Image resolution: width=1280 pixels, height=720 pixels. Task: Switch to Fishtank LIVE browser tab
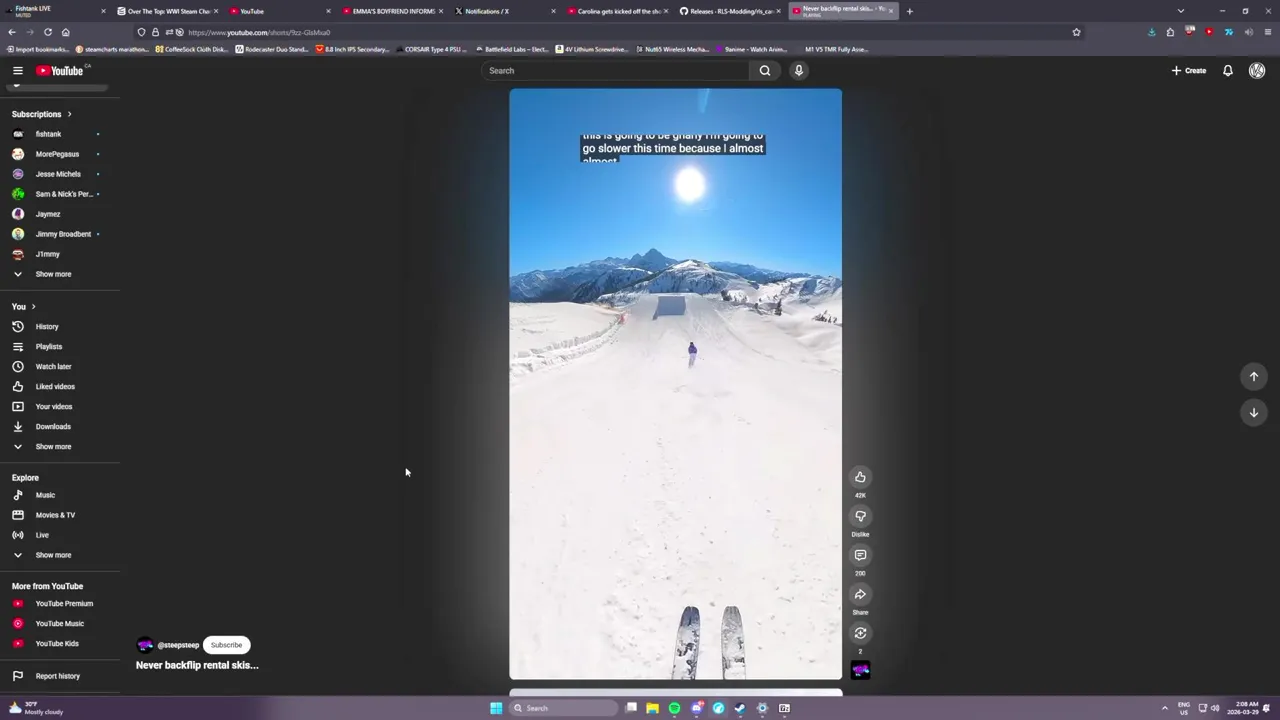[55, 11]
